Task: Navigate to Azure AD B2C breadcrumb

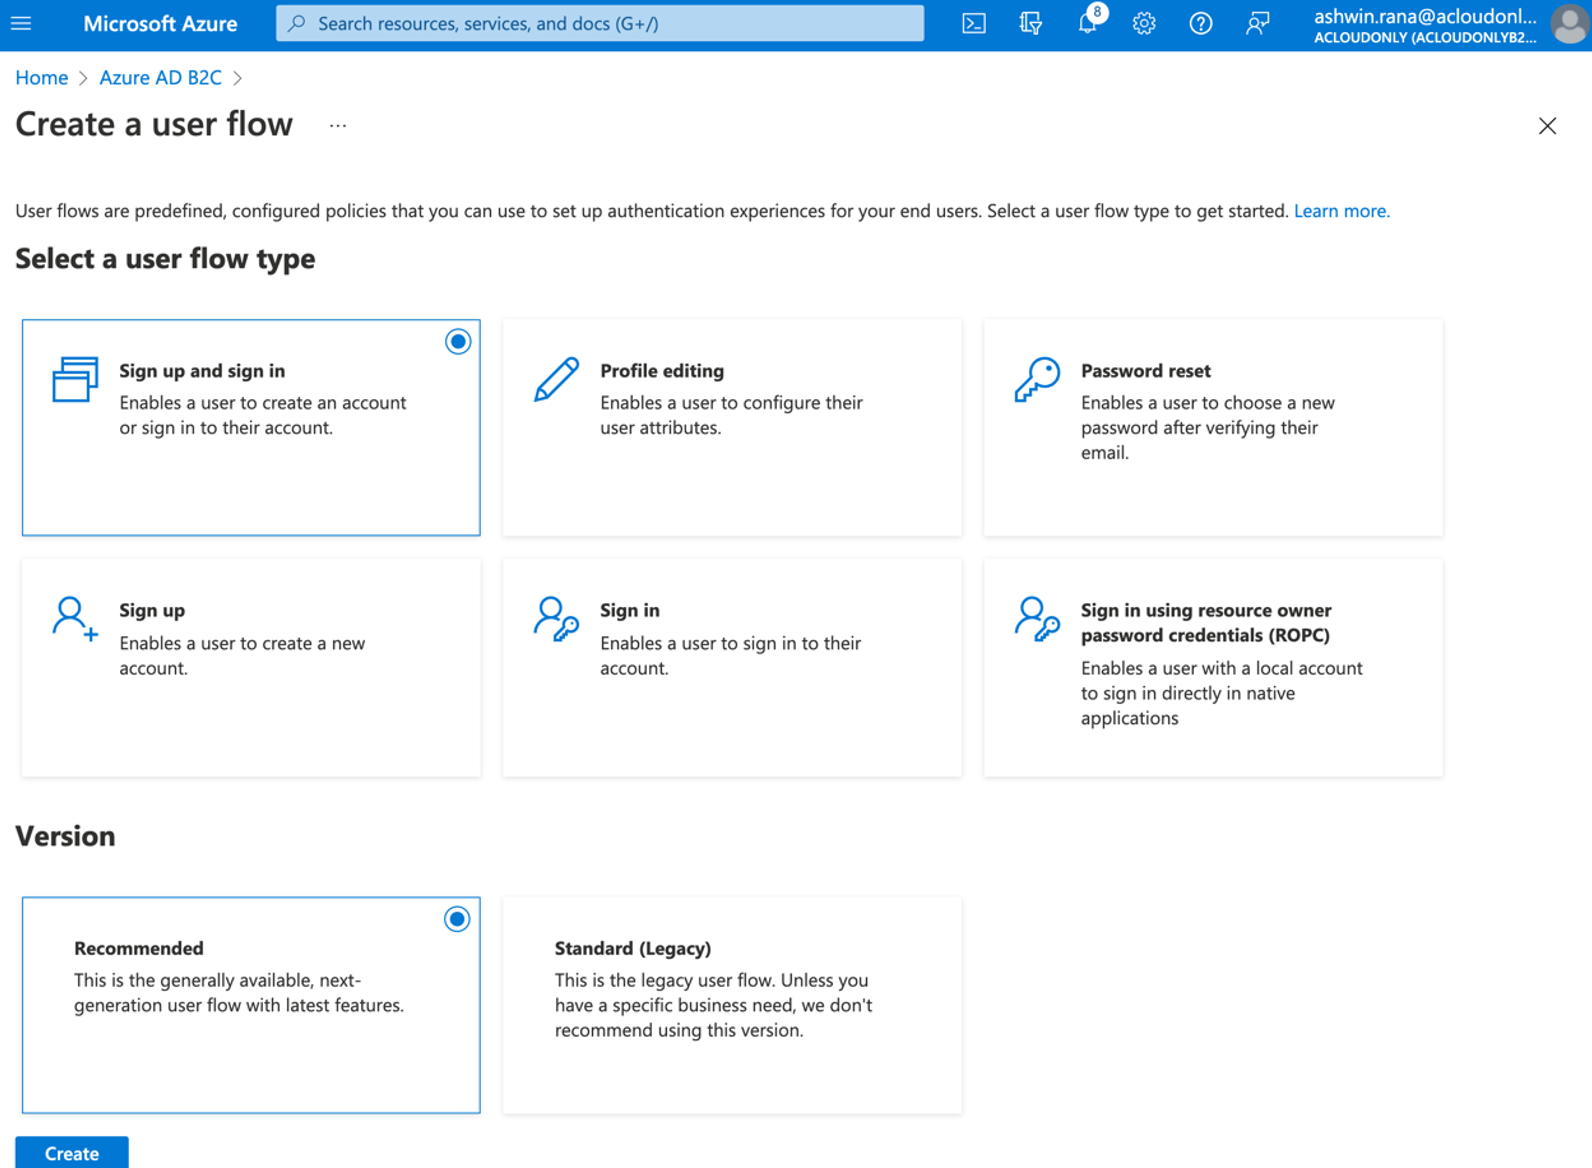Action: (x=160, y=78)
